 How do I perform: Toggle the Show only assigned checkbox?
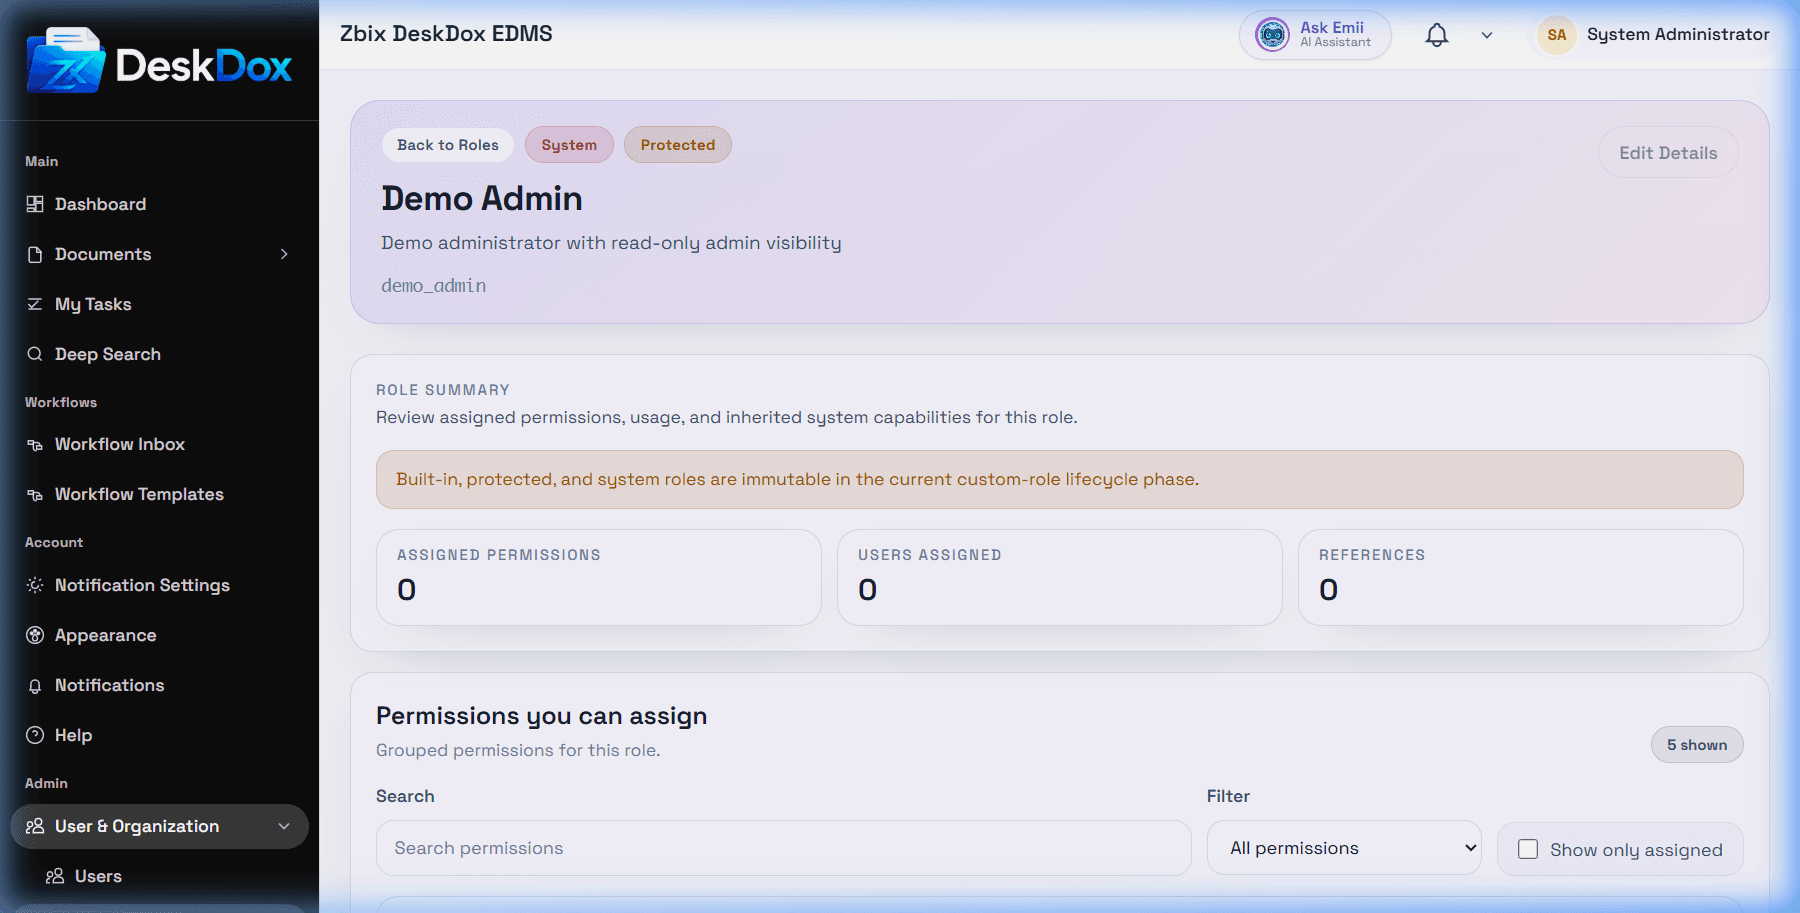coord(1528,849)
